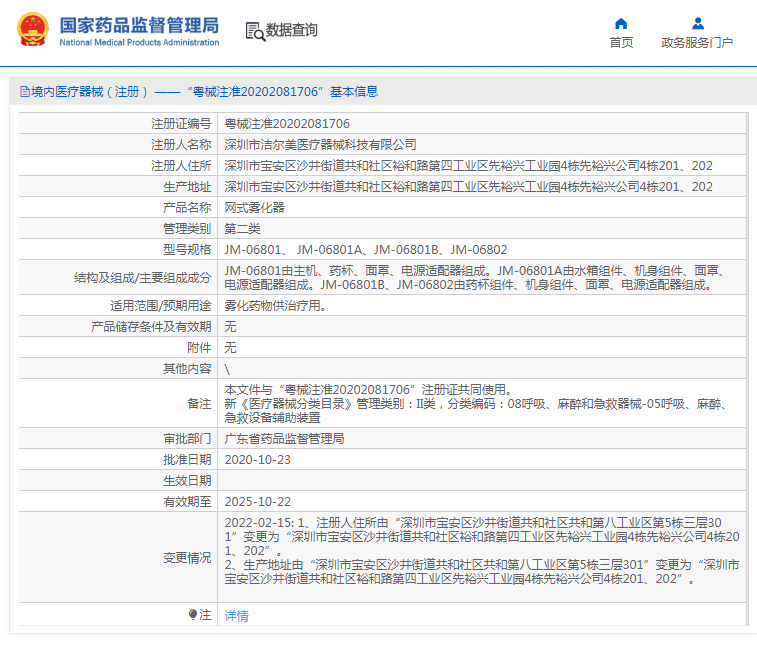Click the 生产地址 address value
757x646 pixels.
click(468, 186)
